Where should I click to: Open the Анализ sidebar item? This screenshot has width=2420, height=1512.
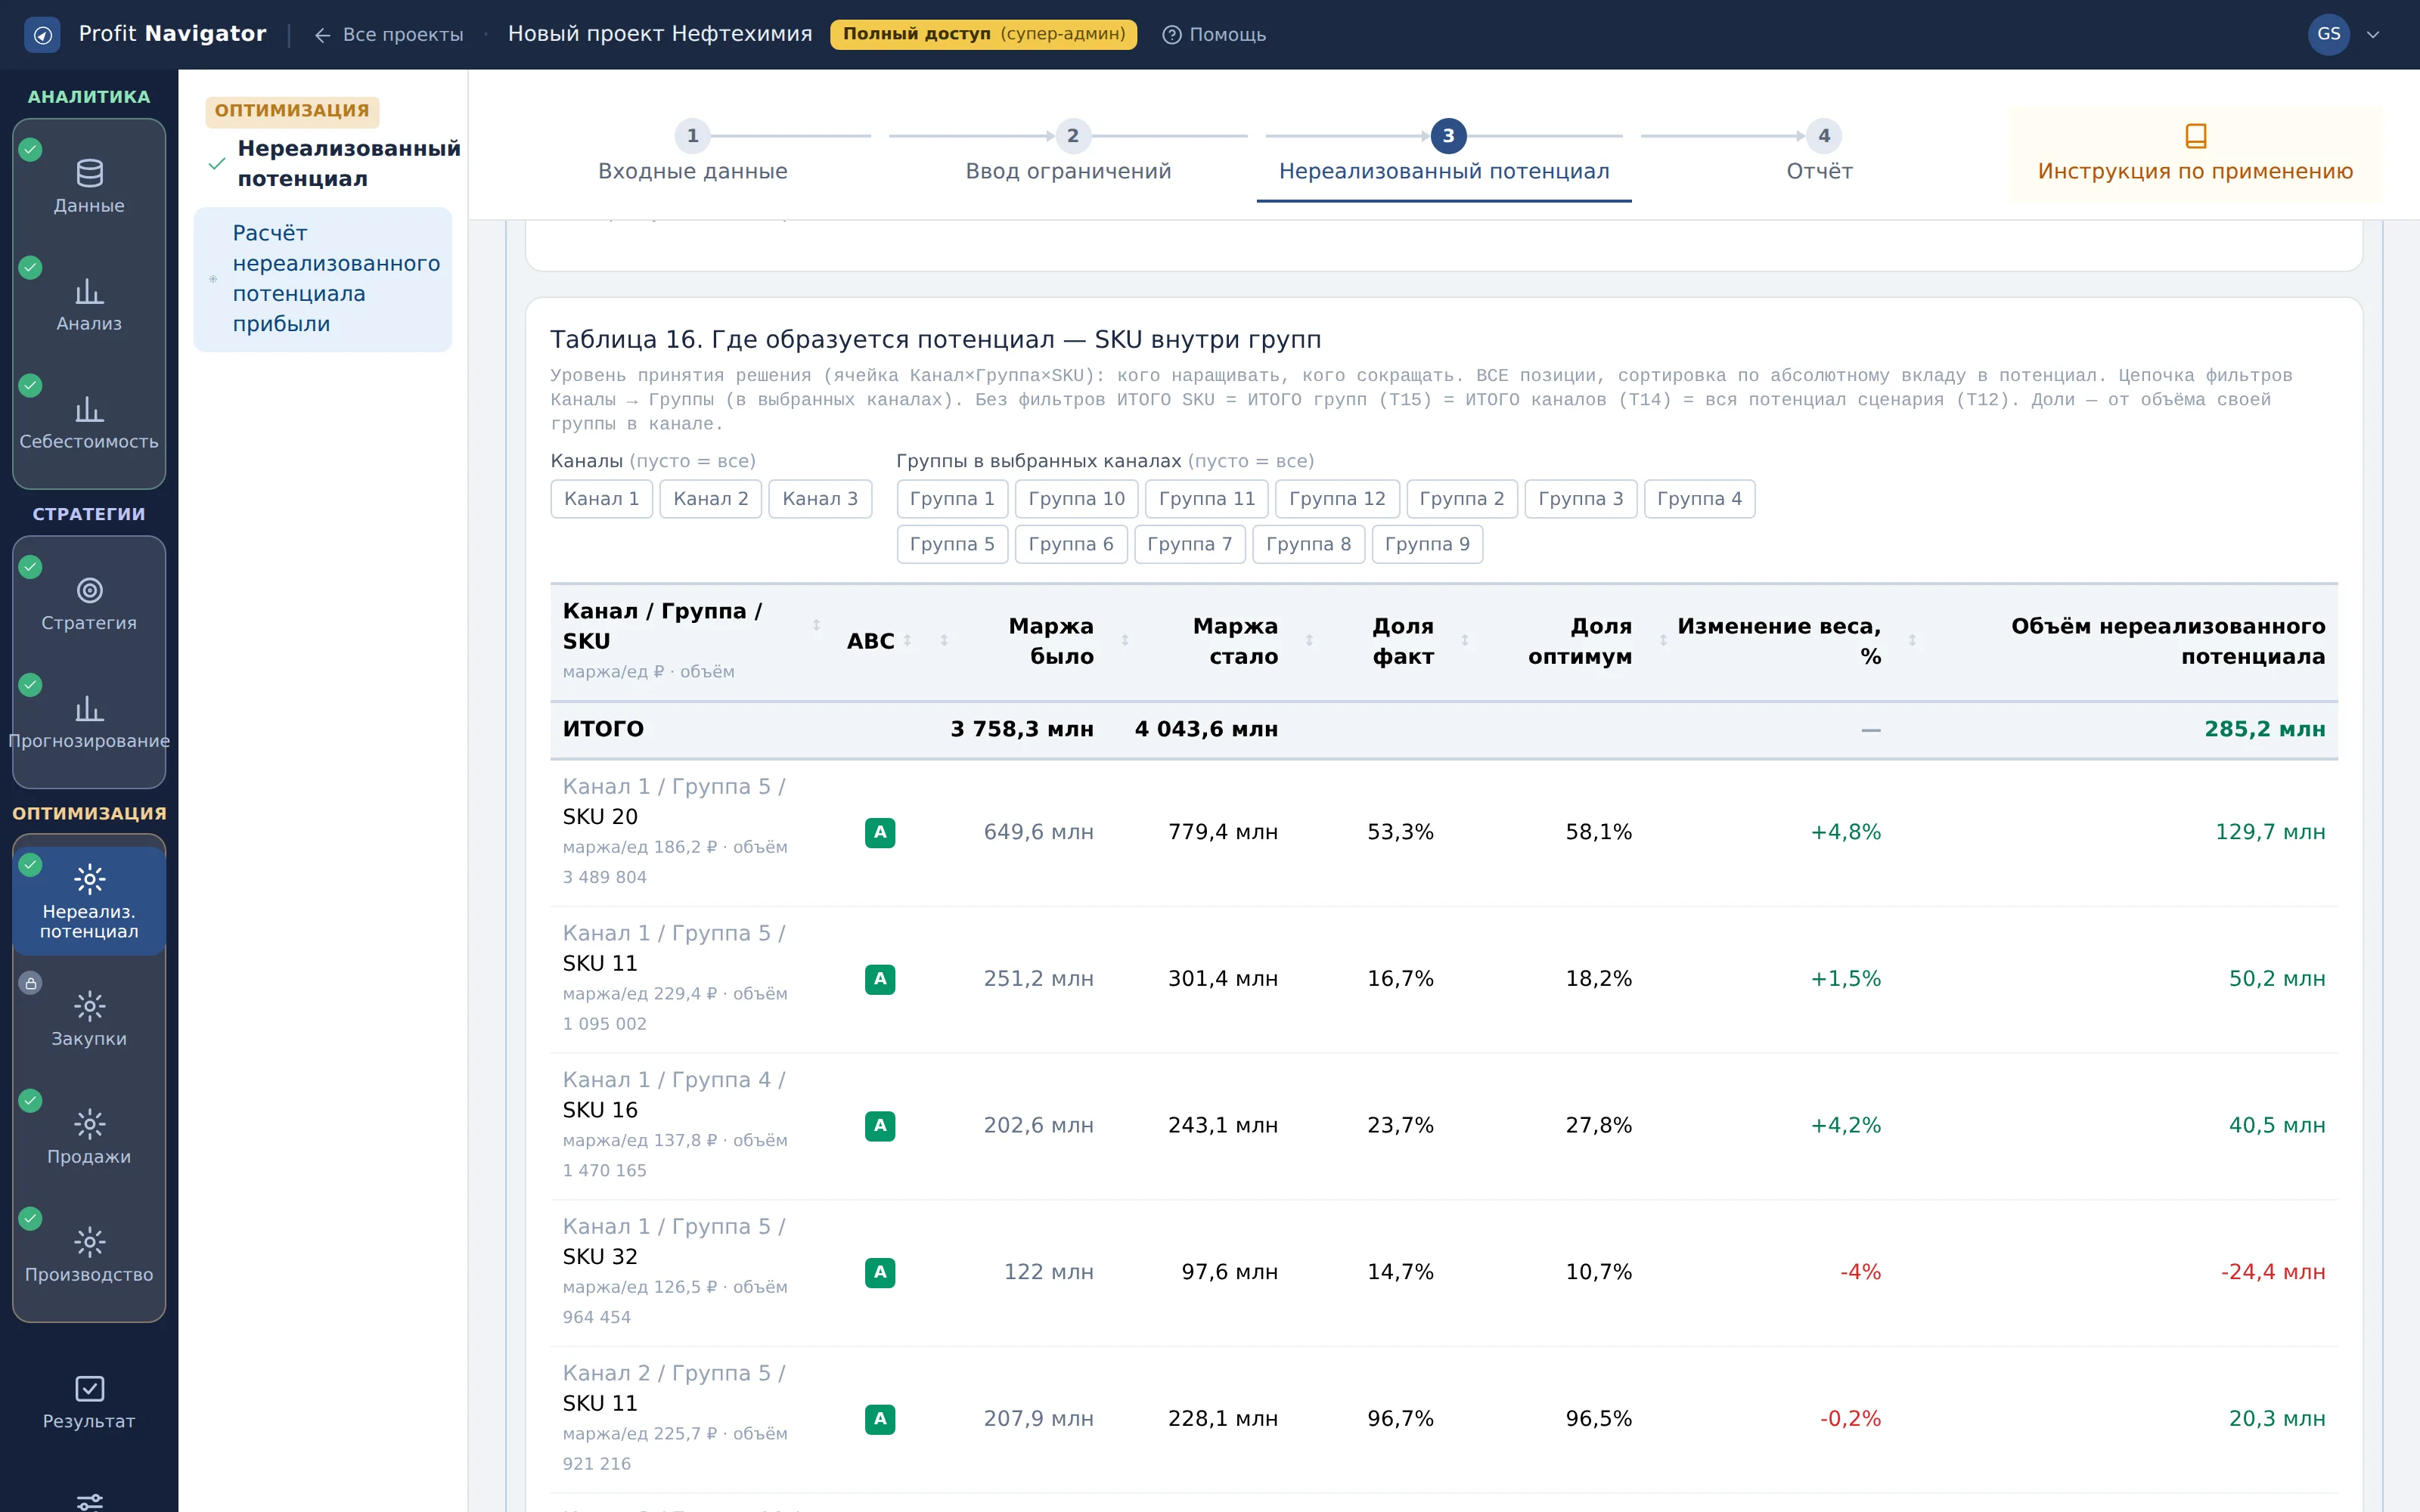pos(89,305)
